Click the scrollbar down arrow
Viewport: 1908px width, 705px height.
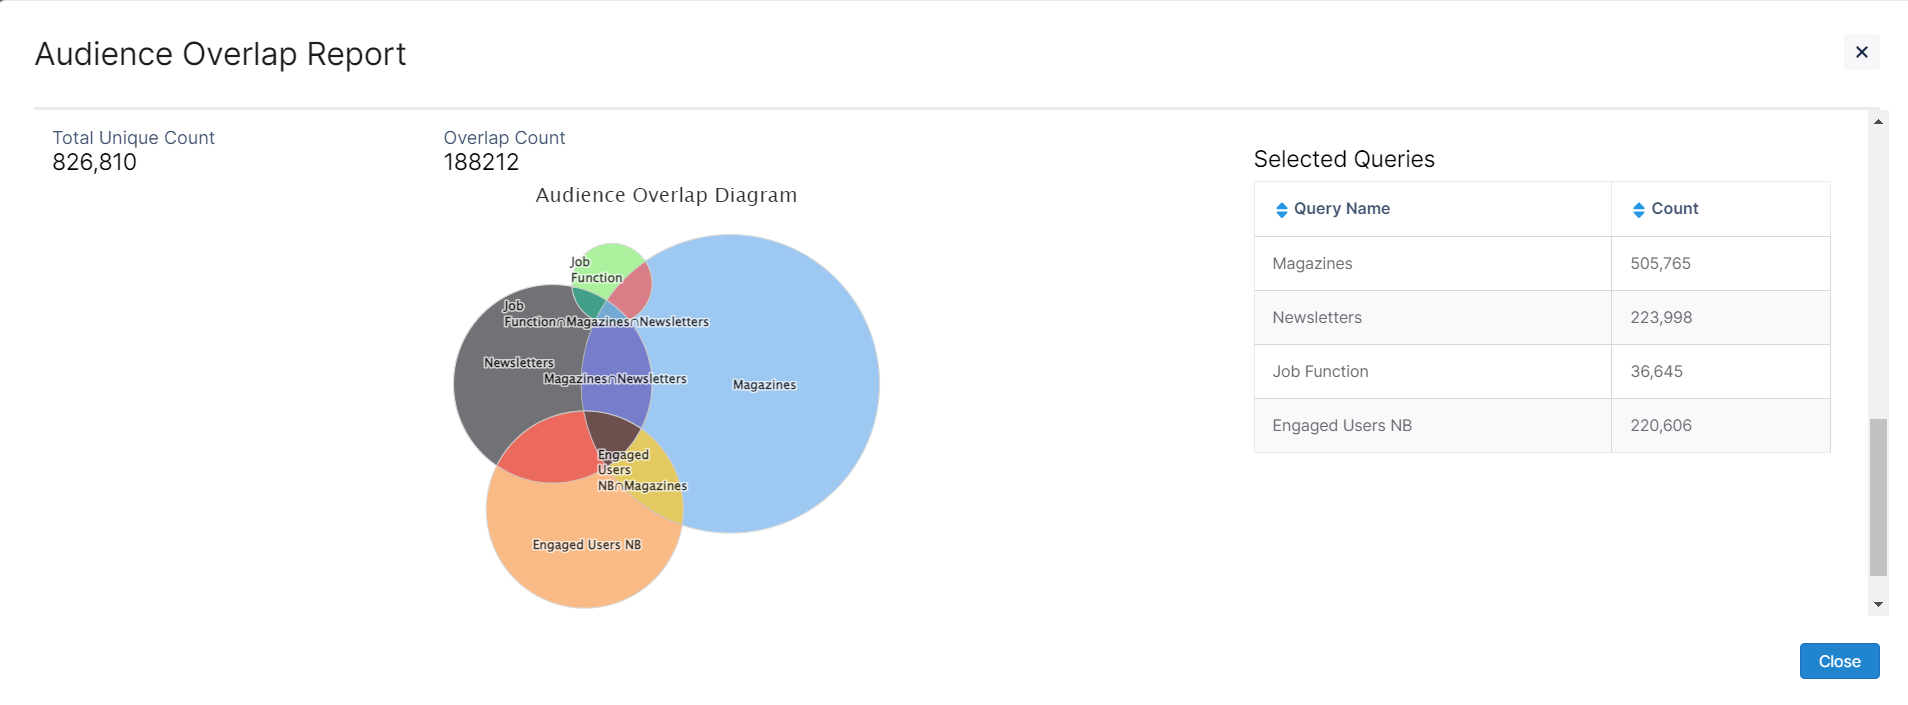[x=1878, y=604]
